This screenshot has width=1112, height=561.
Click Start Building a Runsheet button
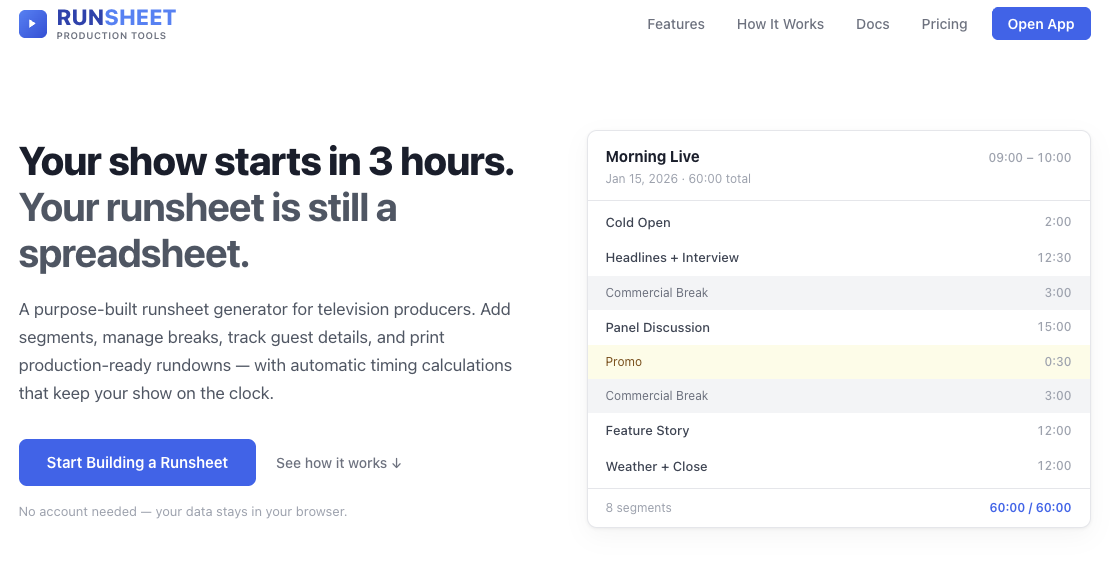[137, 463]
